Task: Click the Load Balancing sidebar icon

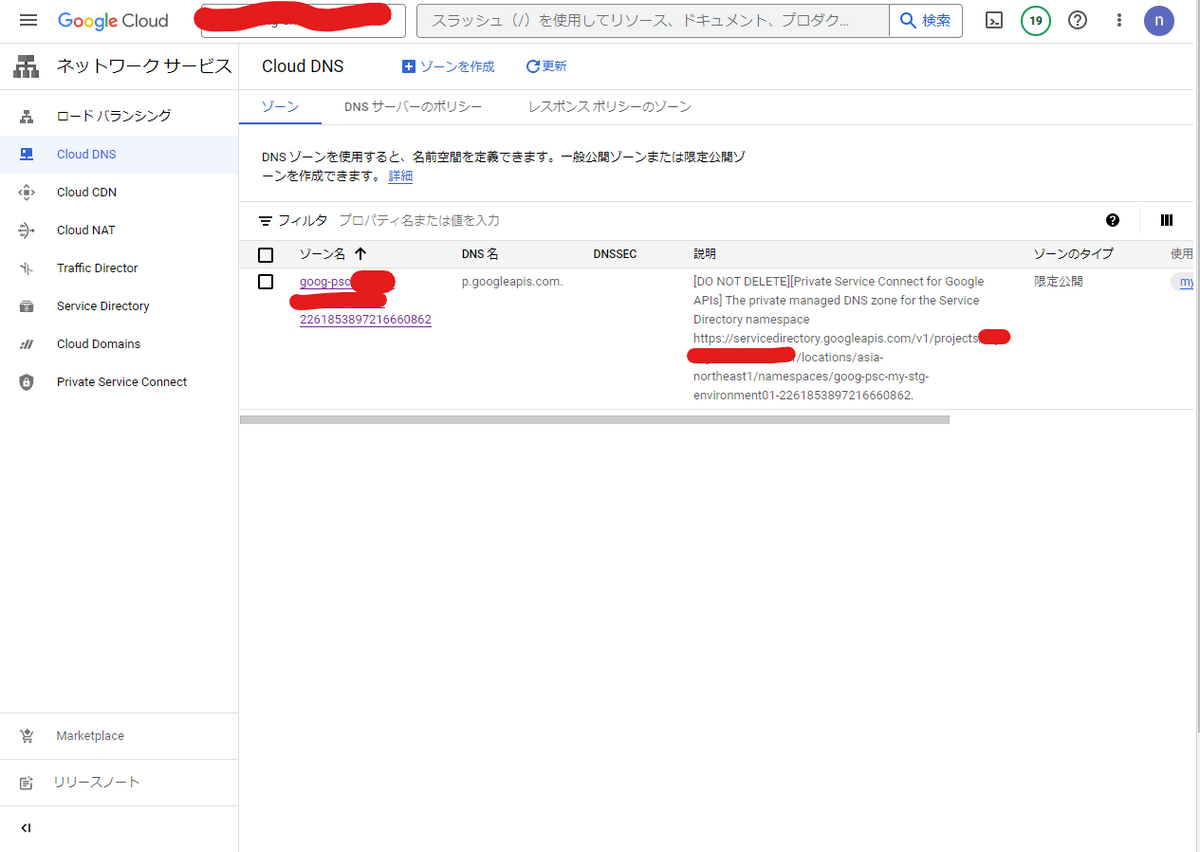Action: pos(27,116)
